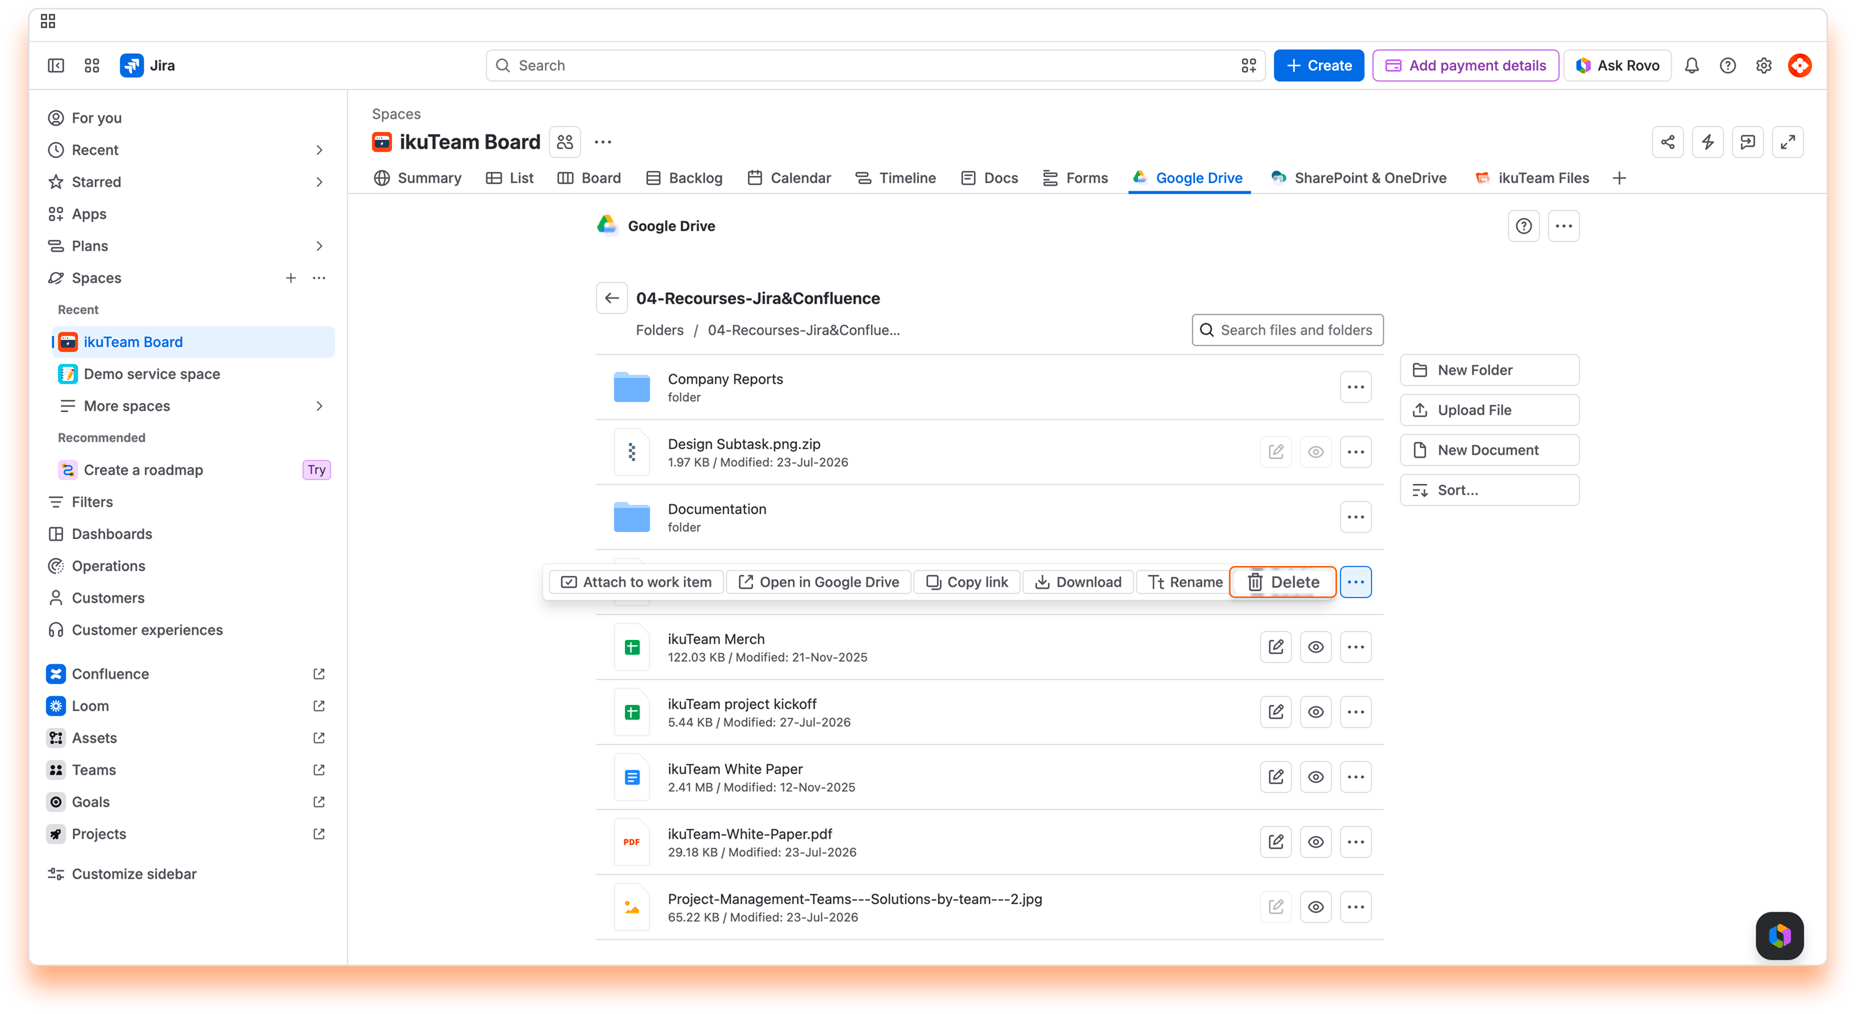Image resolution: width=1856 pixels, height=1014 pixels.
Task: Select Delete in the file action menu
Action: [1282, 582]
